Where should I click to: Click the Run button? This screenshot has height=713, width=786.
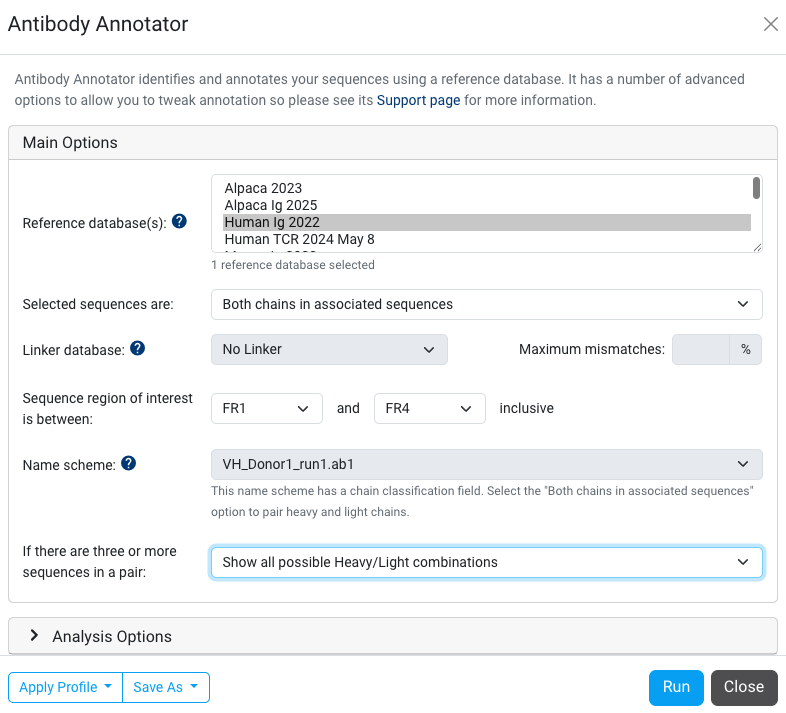coord(676,687)
